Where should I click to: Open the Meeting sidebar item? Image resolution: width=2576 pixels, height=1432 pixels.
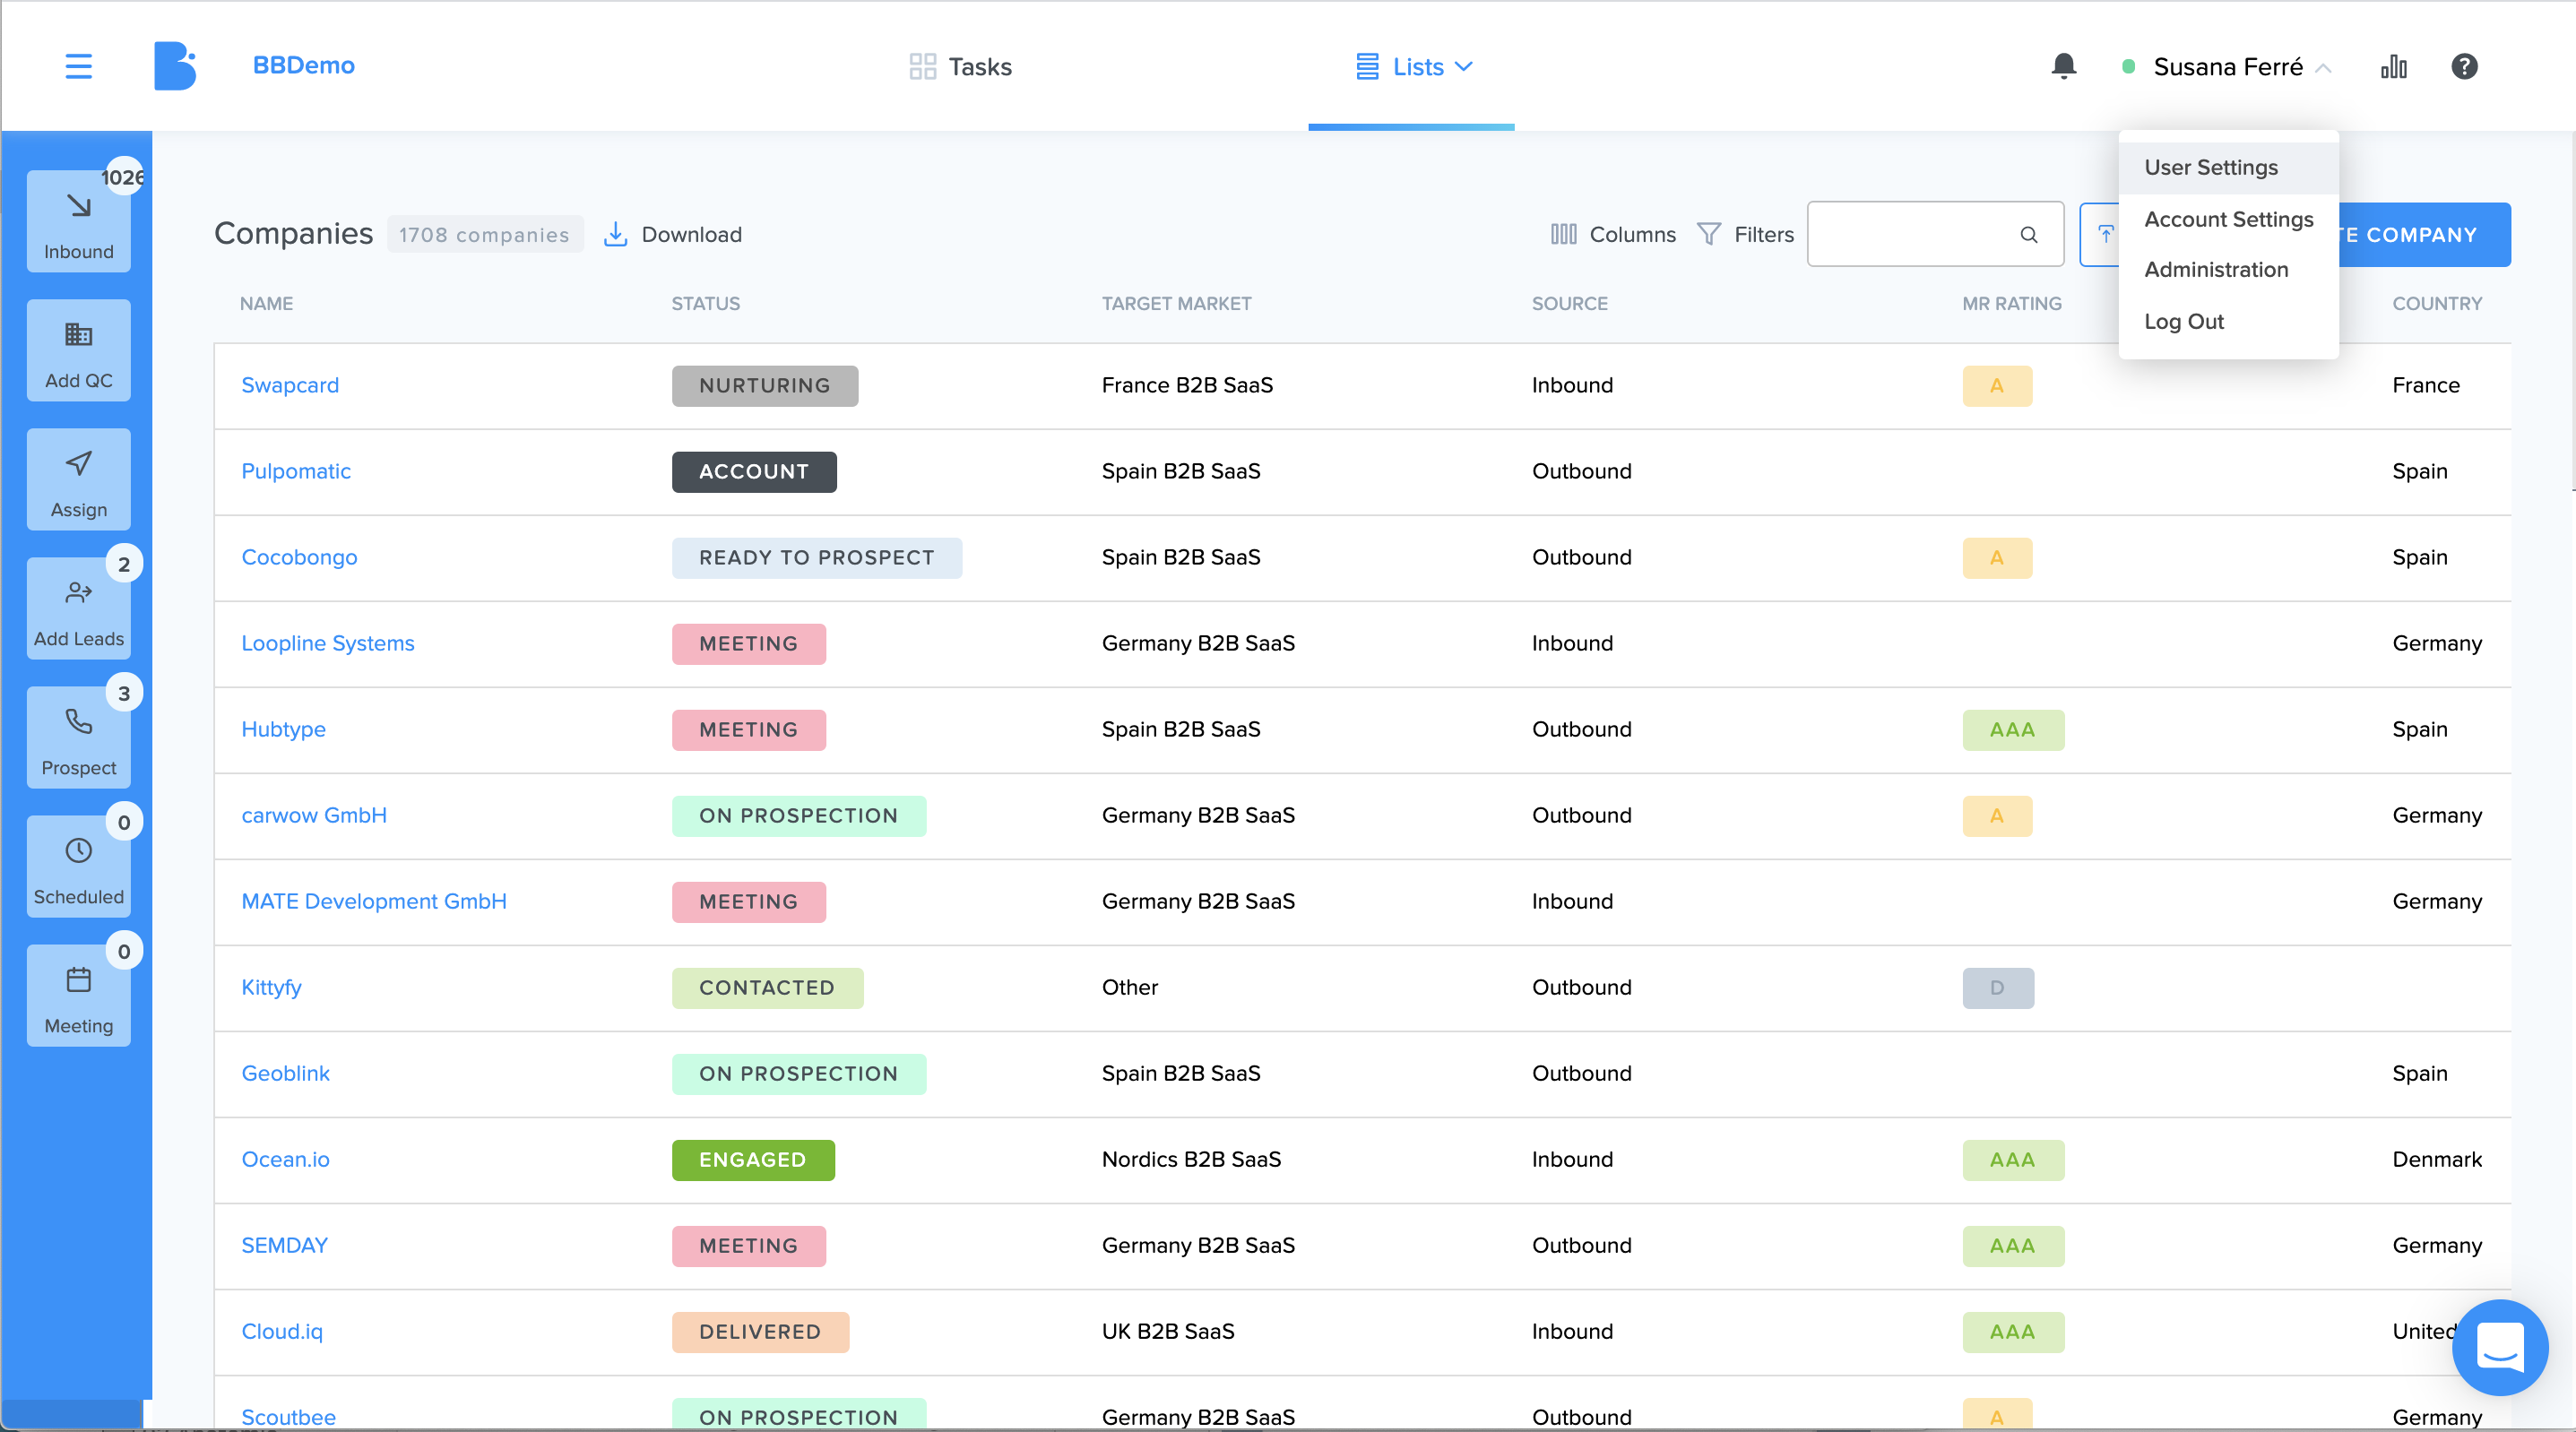(78, 995)
